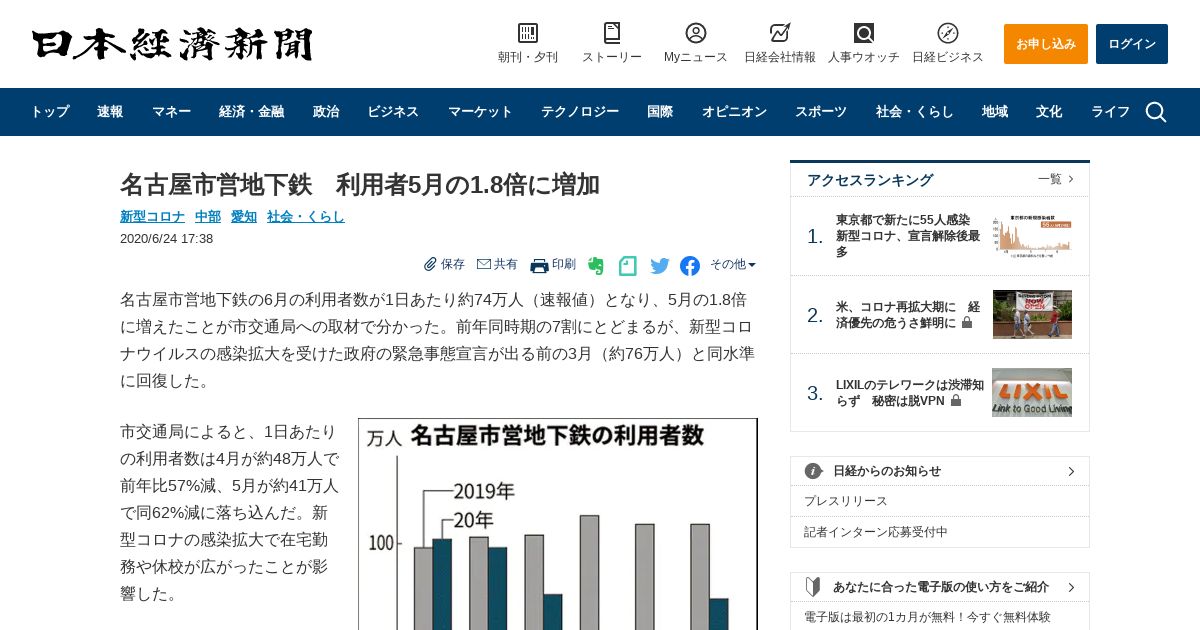Open ranking article 米、コロナ再拡大期に
1200x630 pixels.
pos(908,314)
